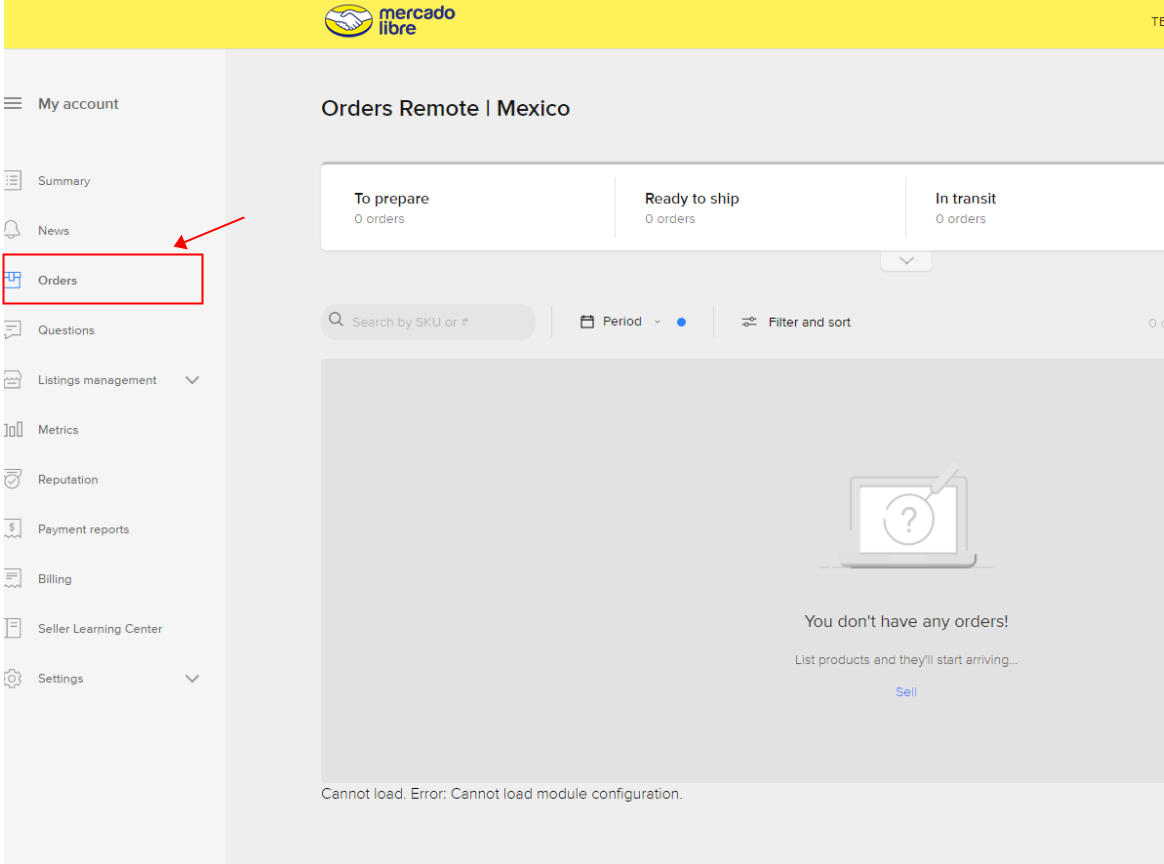This screenshot has height=864, width=1164.
Task: Click the Questions speech bubble icon
Action: pyautogui.click(x=13, y=330)
